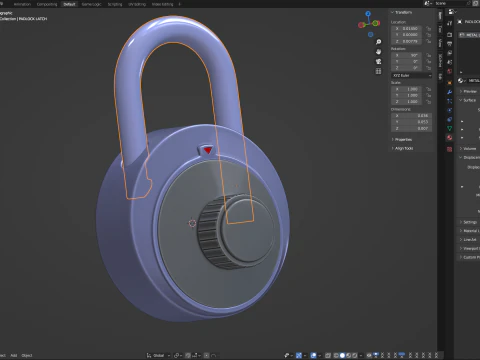Toggle proportional editing in the header
The width and height of the screenshot is (480, 360).
207,355
